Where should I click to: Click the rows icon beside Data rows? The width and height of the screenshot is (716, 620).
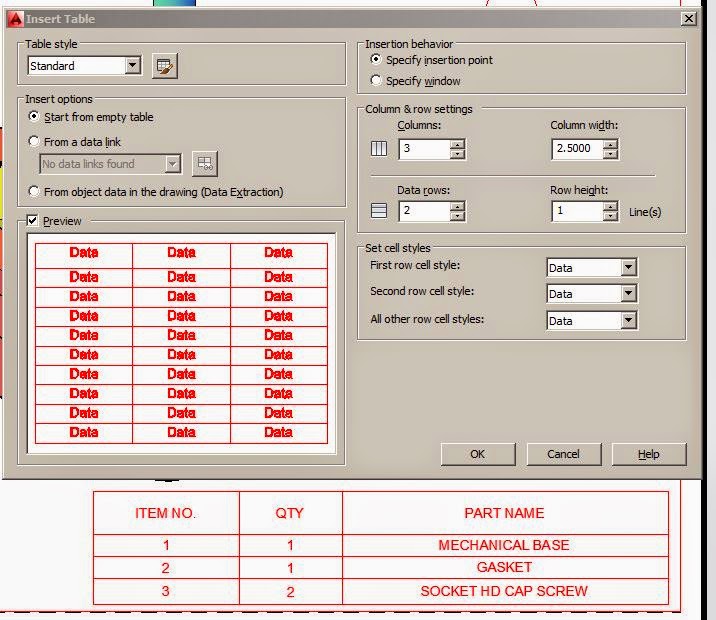pos(379,210)
